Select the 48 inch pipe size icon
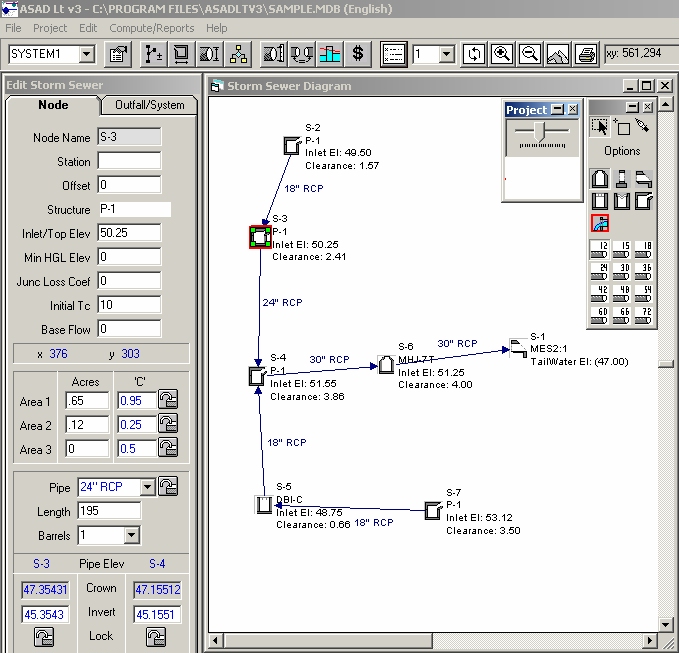Image resolution: width=679 pixels, height=653 pixels. (622, 294)
